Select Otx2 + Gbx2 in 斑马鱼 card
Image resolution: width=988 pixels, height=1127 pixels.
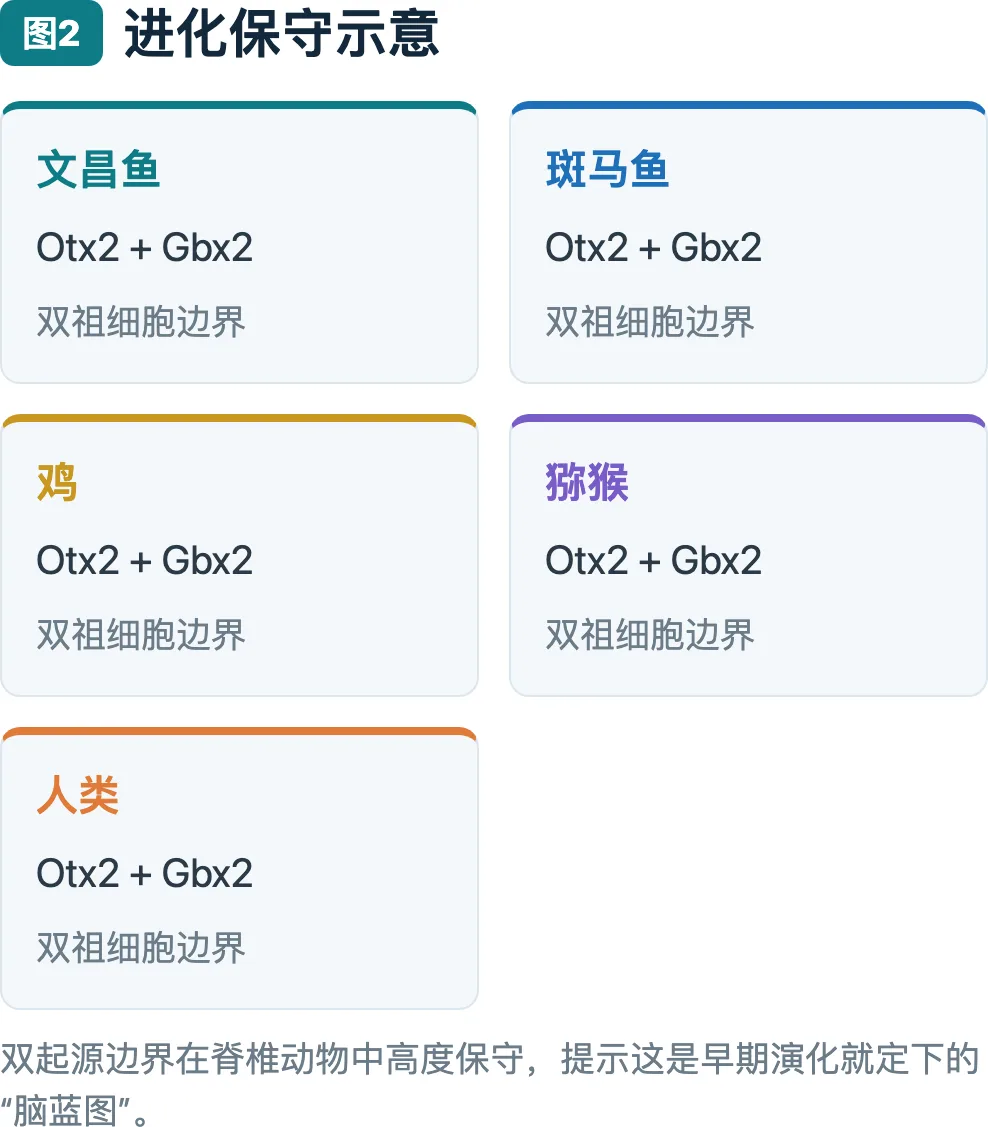coord(653,247)
